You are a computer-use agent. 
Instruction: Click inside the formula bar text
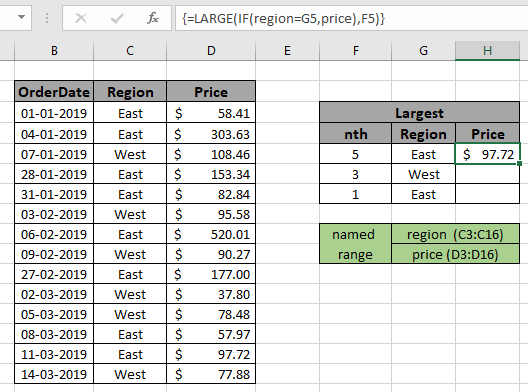(351, 18)
